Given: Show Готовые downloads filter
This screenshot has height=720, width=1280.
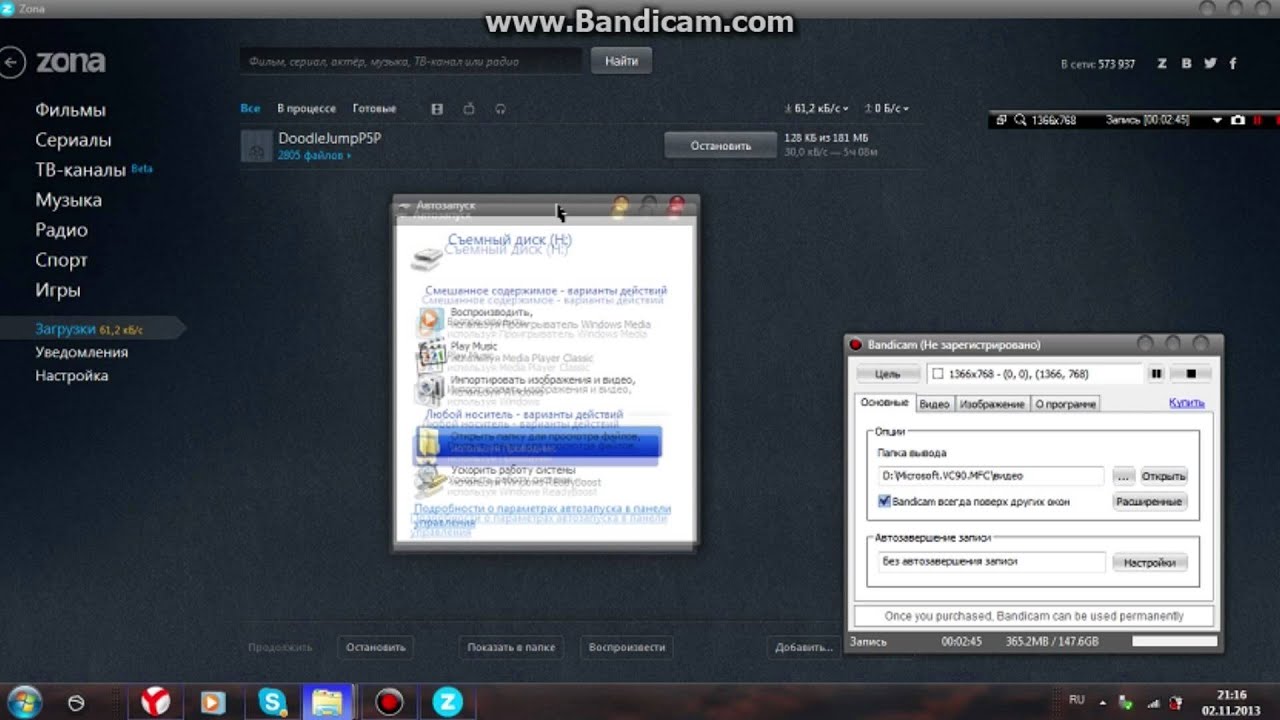Looking at the screenshot, I should coord(374,108).
